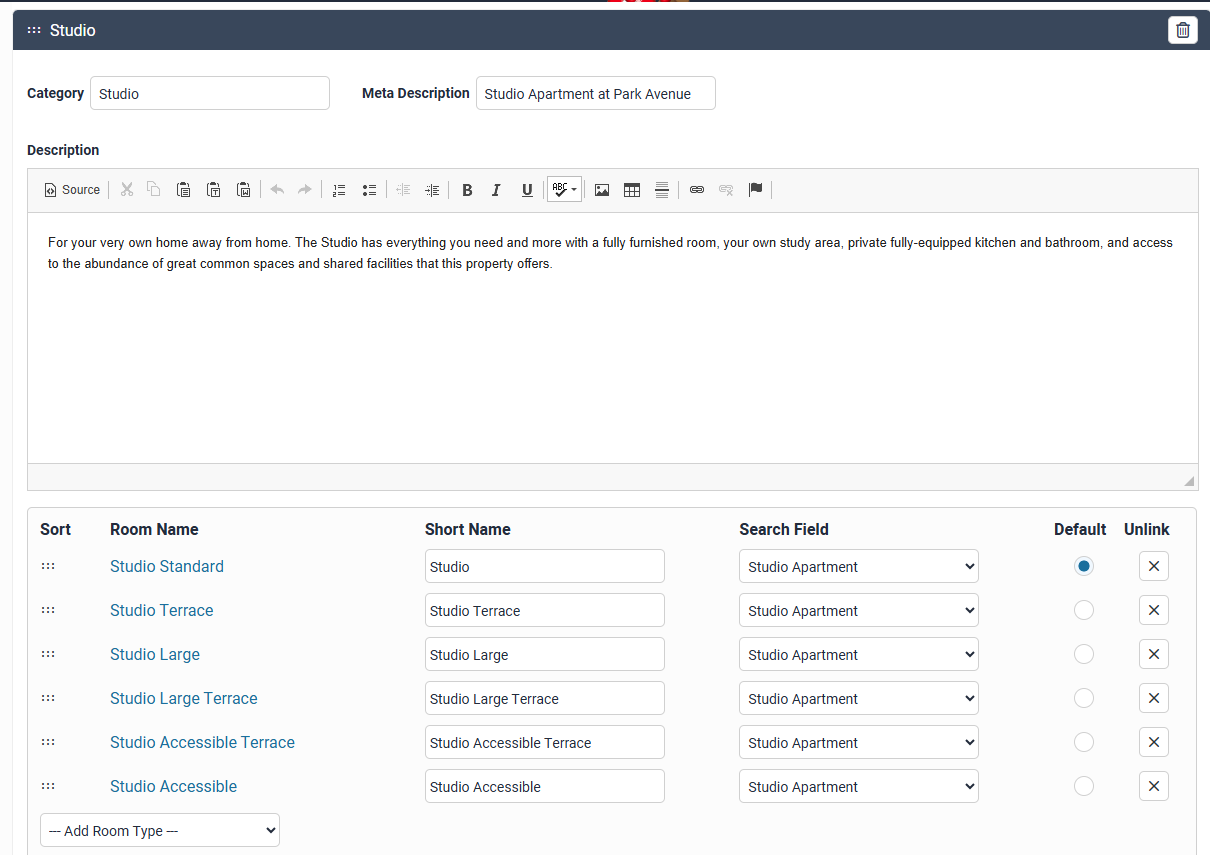Screen dimensions: 1210x855
Task: Unlink the Studio Terrace room
Action: point(1153,610)
